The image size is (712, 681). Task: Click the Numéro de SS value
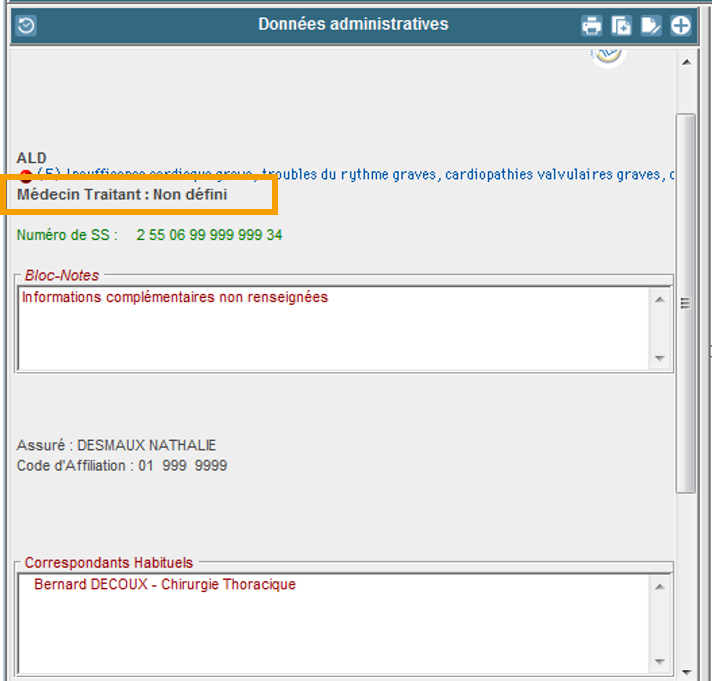pyautogui.click(x=209, y=236)
